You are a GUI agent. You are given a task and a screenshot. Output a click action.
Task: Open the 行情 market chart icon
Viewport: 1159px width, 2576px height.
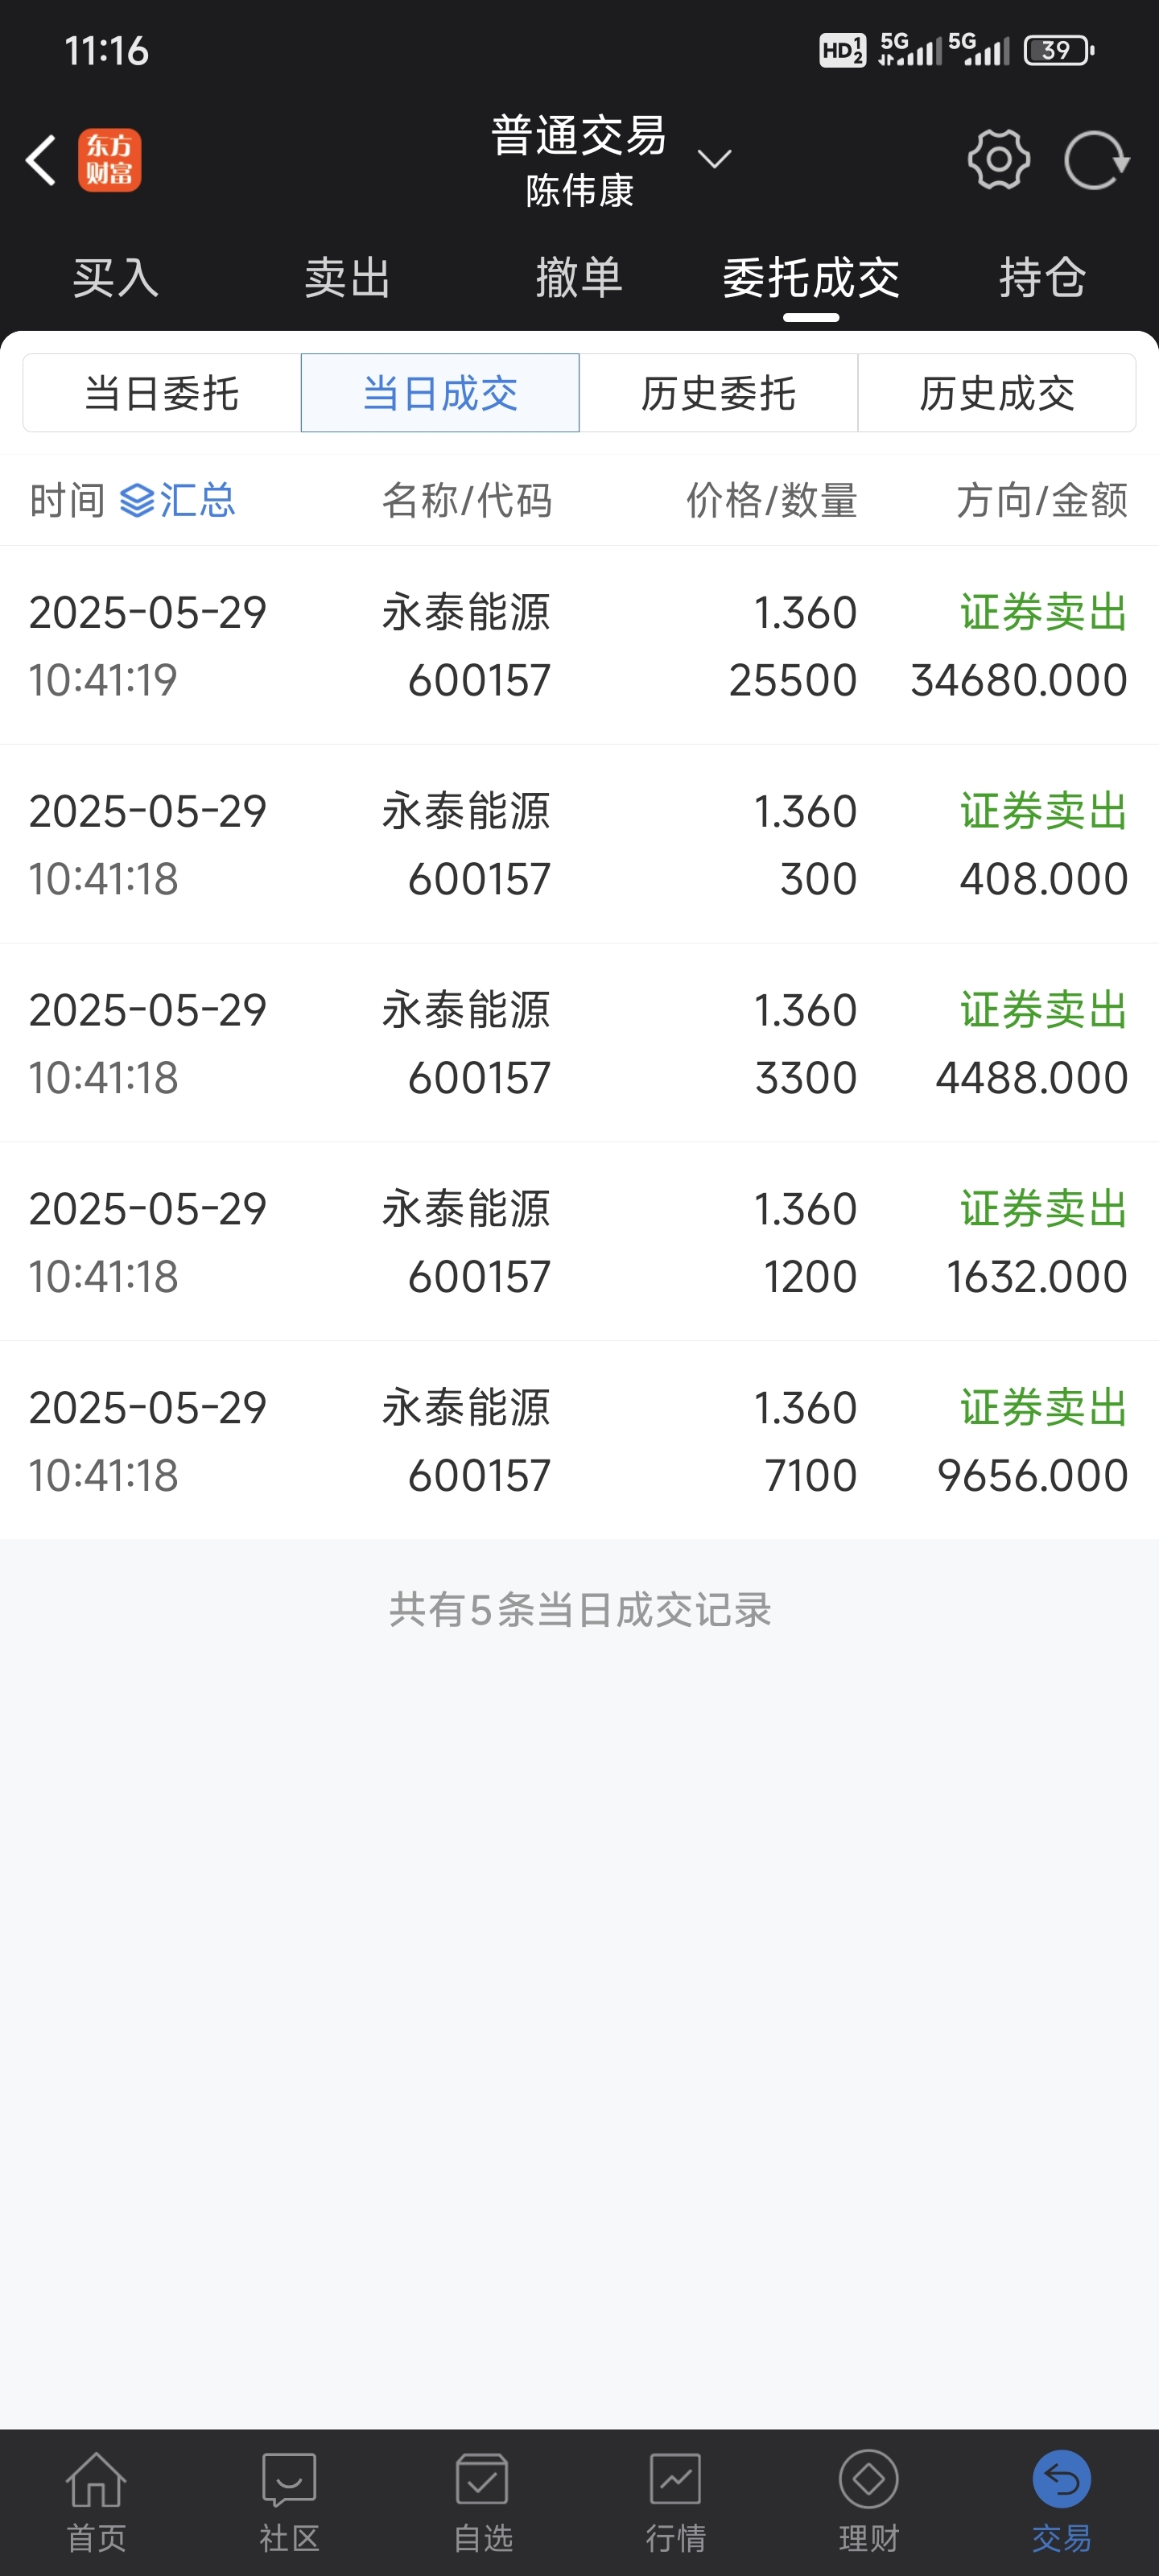(675, 2480)
